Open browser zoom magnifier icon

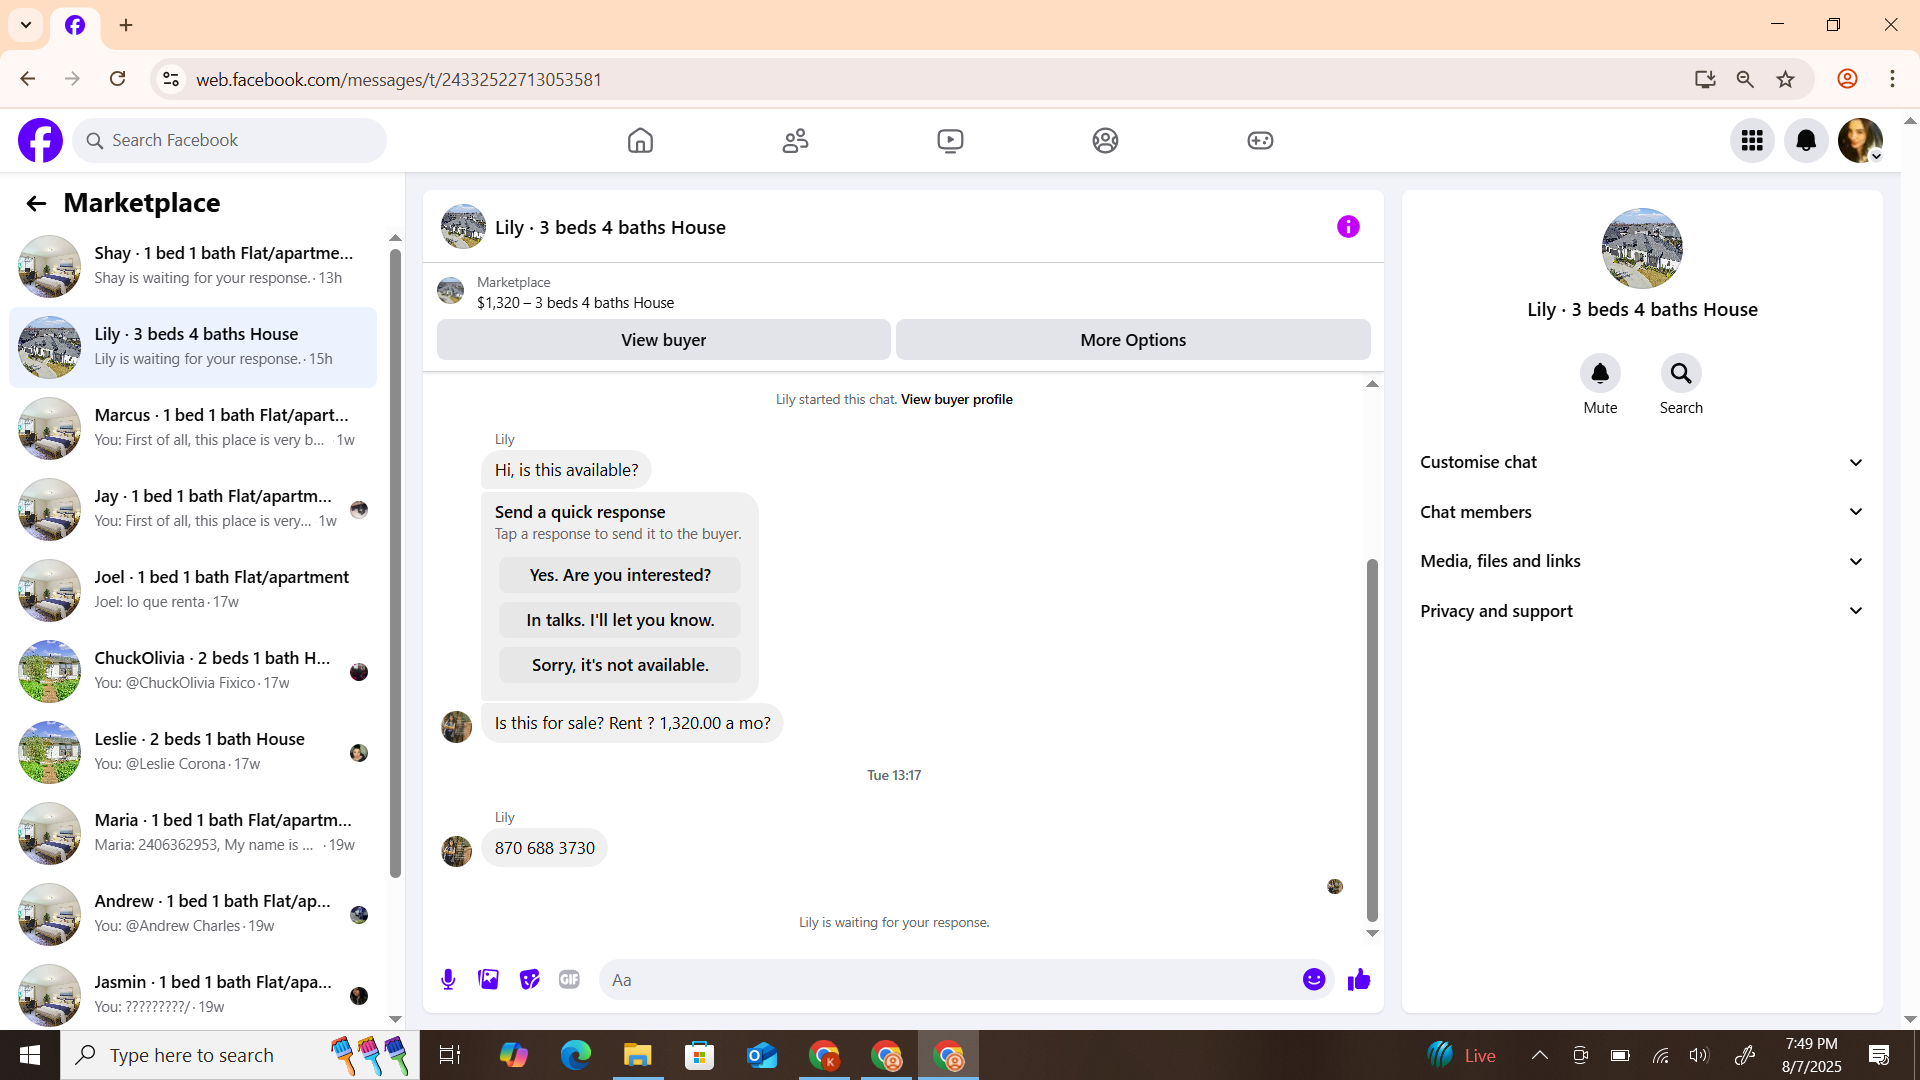point(1745,79)
